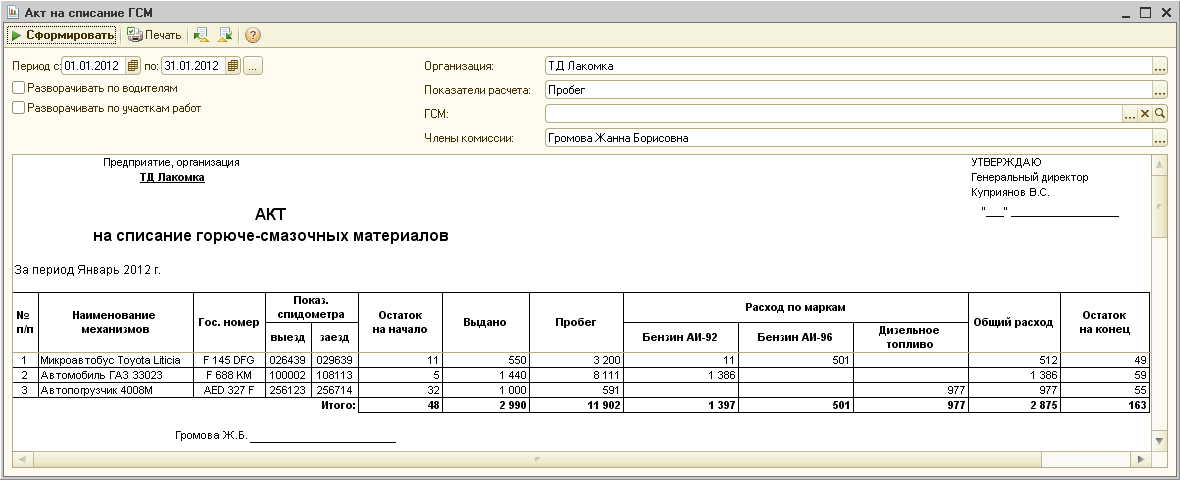Click the Сформировать (Generate) button
This screenshot has height=480, width=1180.
(61, 35)
